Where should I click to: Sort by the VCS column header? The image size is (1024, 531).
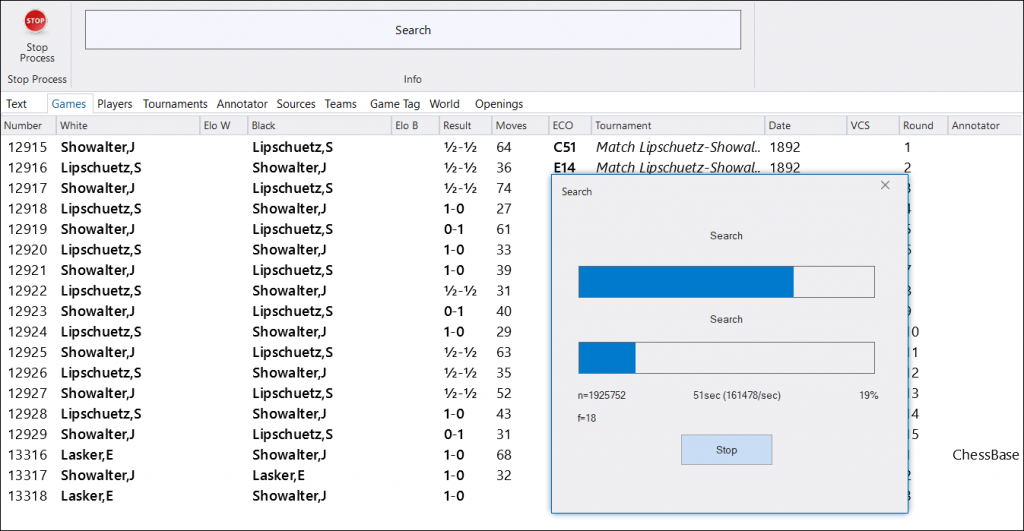click(872, 125)
